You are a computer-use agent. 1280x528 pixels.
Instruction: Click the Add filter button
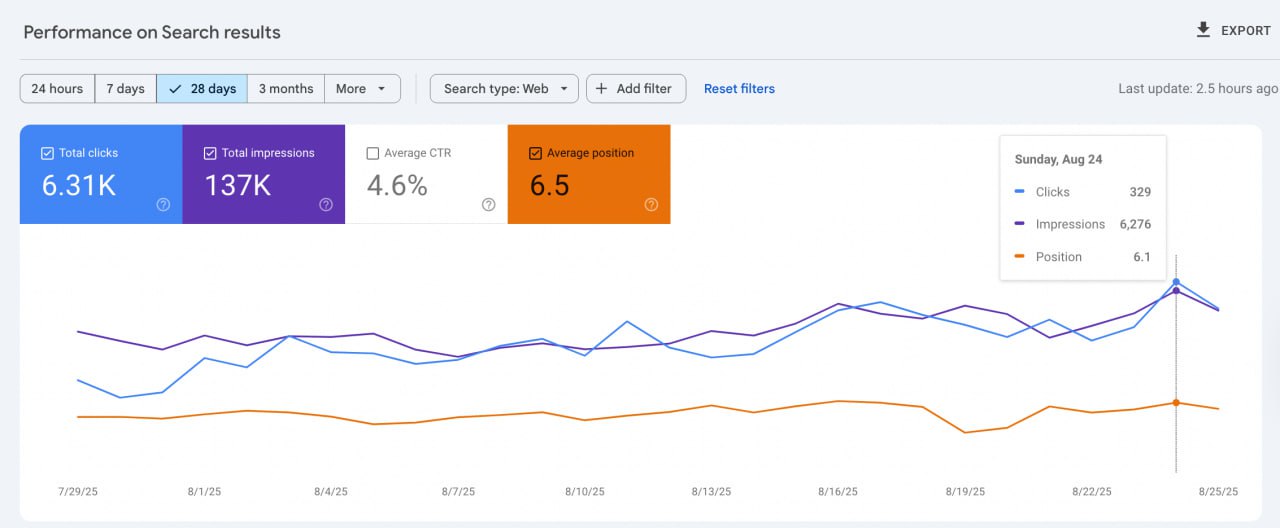(x=636, y=89)
